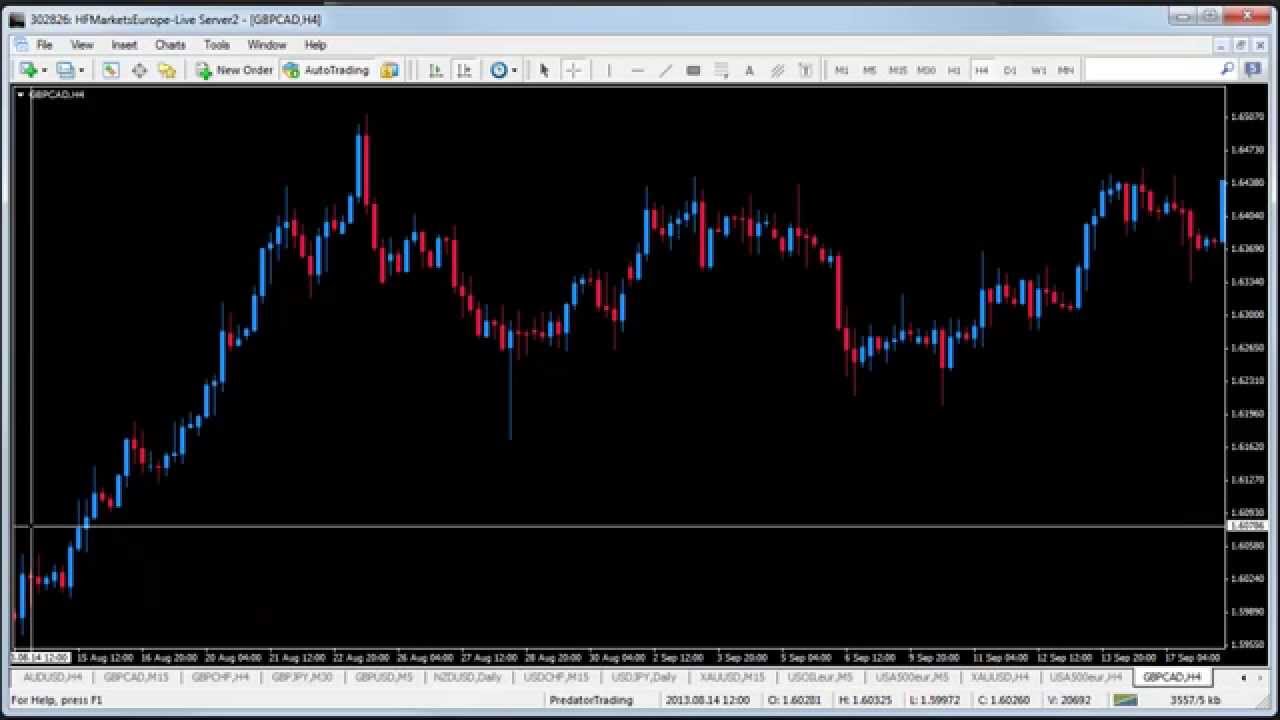Show more chart tabs with right arrow
This screenshot has height=720, width=1280.
tap(1259, 677)
